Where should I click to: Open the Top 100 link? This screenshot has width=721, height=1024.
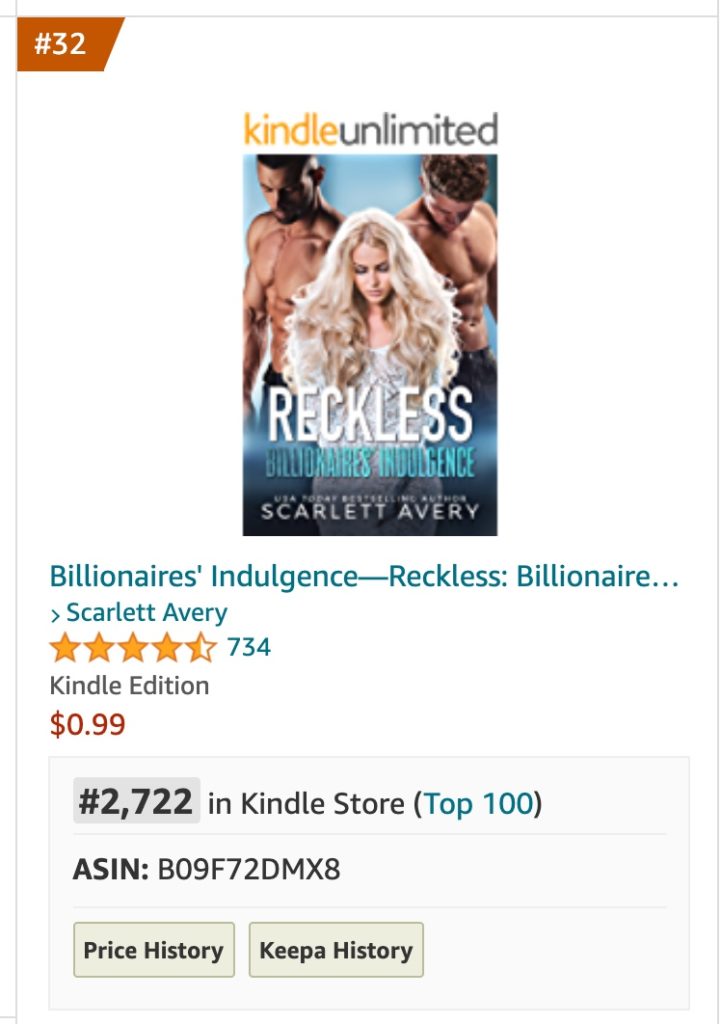pos(478,804)
